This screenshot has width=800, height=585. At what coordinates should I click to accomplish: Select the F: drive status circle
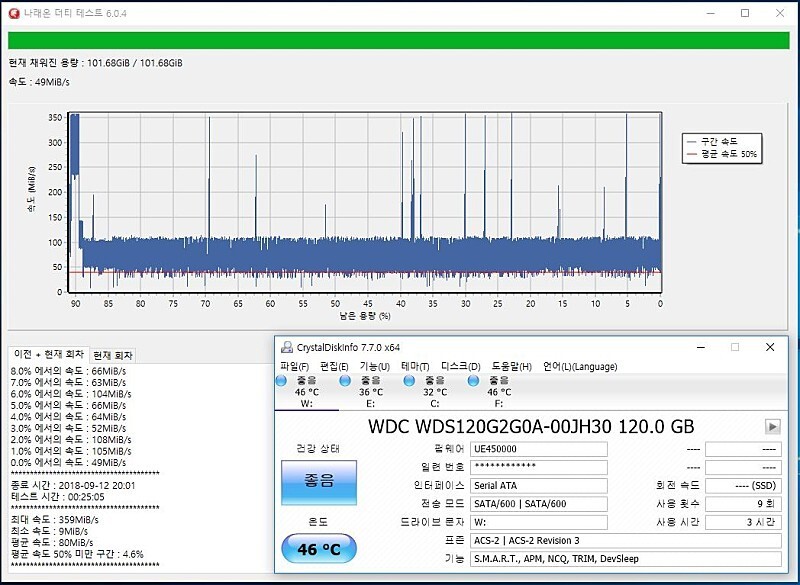coord(473,380)
